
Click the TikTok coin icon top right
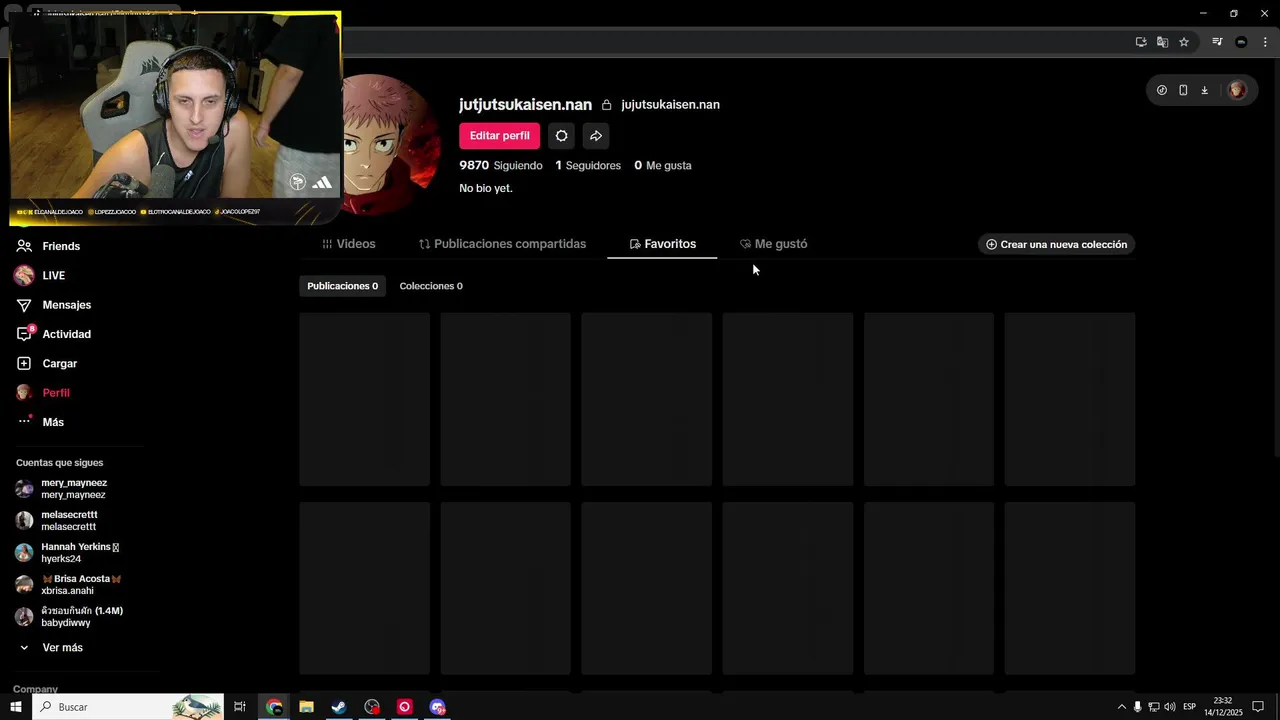click(1162, 90)
